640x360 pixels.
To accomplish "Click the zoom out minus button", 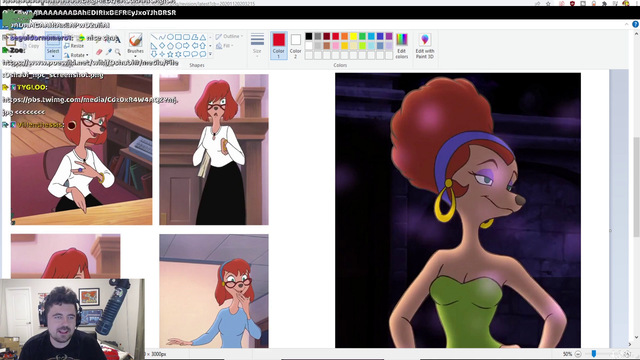I will pos(578,354).
